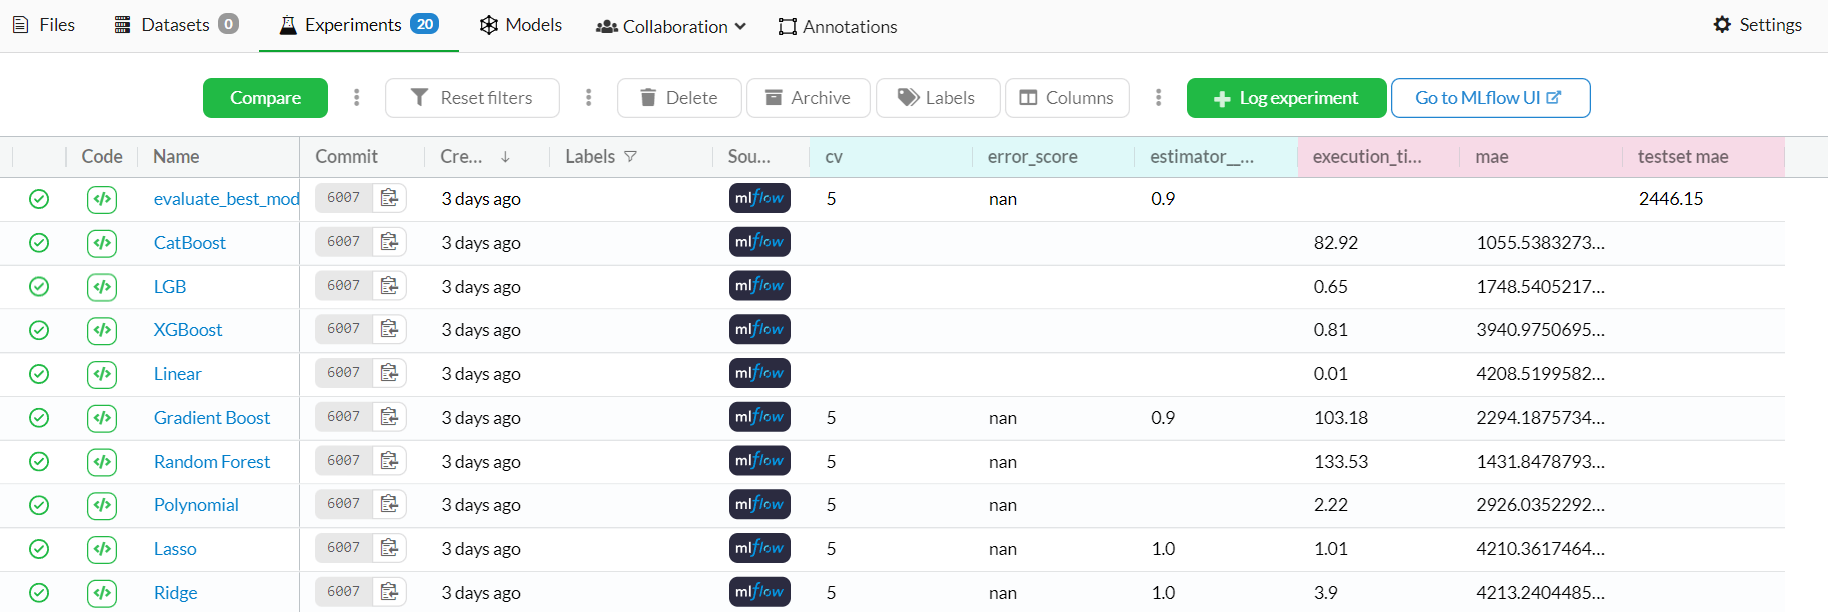Screen dimensions: 1828x612
Task: Toggle the status circle for evaluate_best_mod row
Action: pyautogui.click(x=39, y=199)
